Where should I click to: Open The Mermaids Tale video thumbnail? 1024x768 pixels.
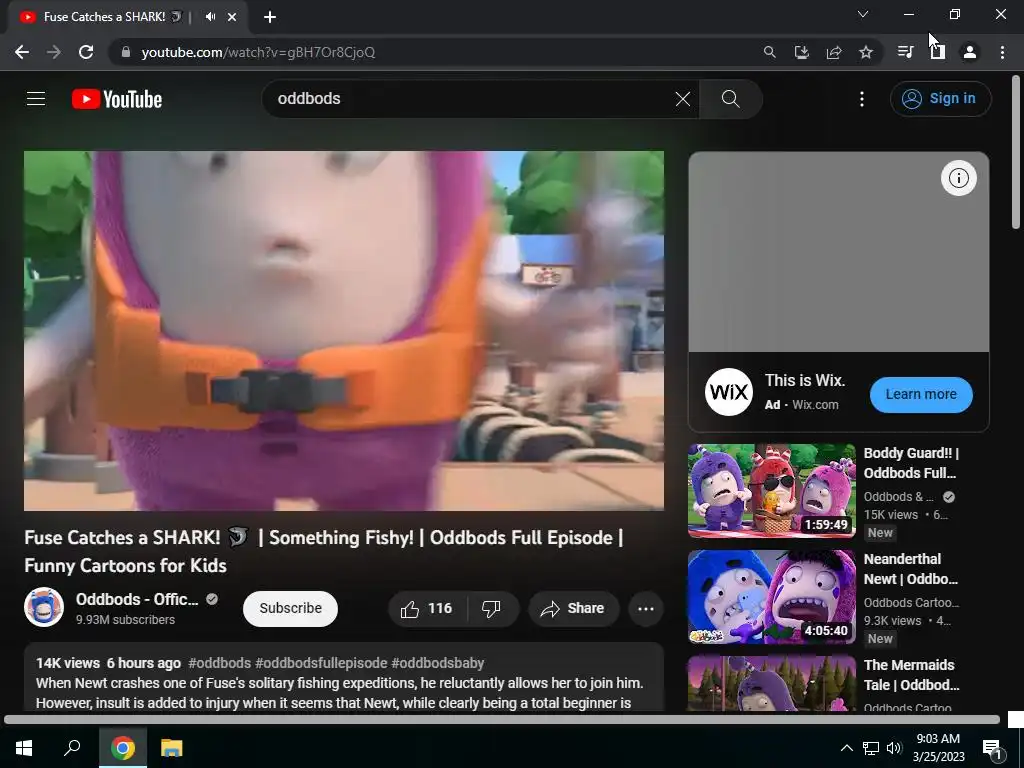click(771, 683)
